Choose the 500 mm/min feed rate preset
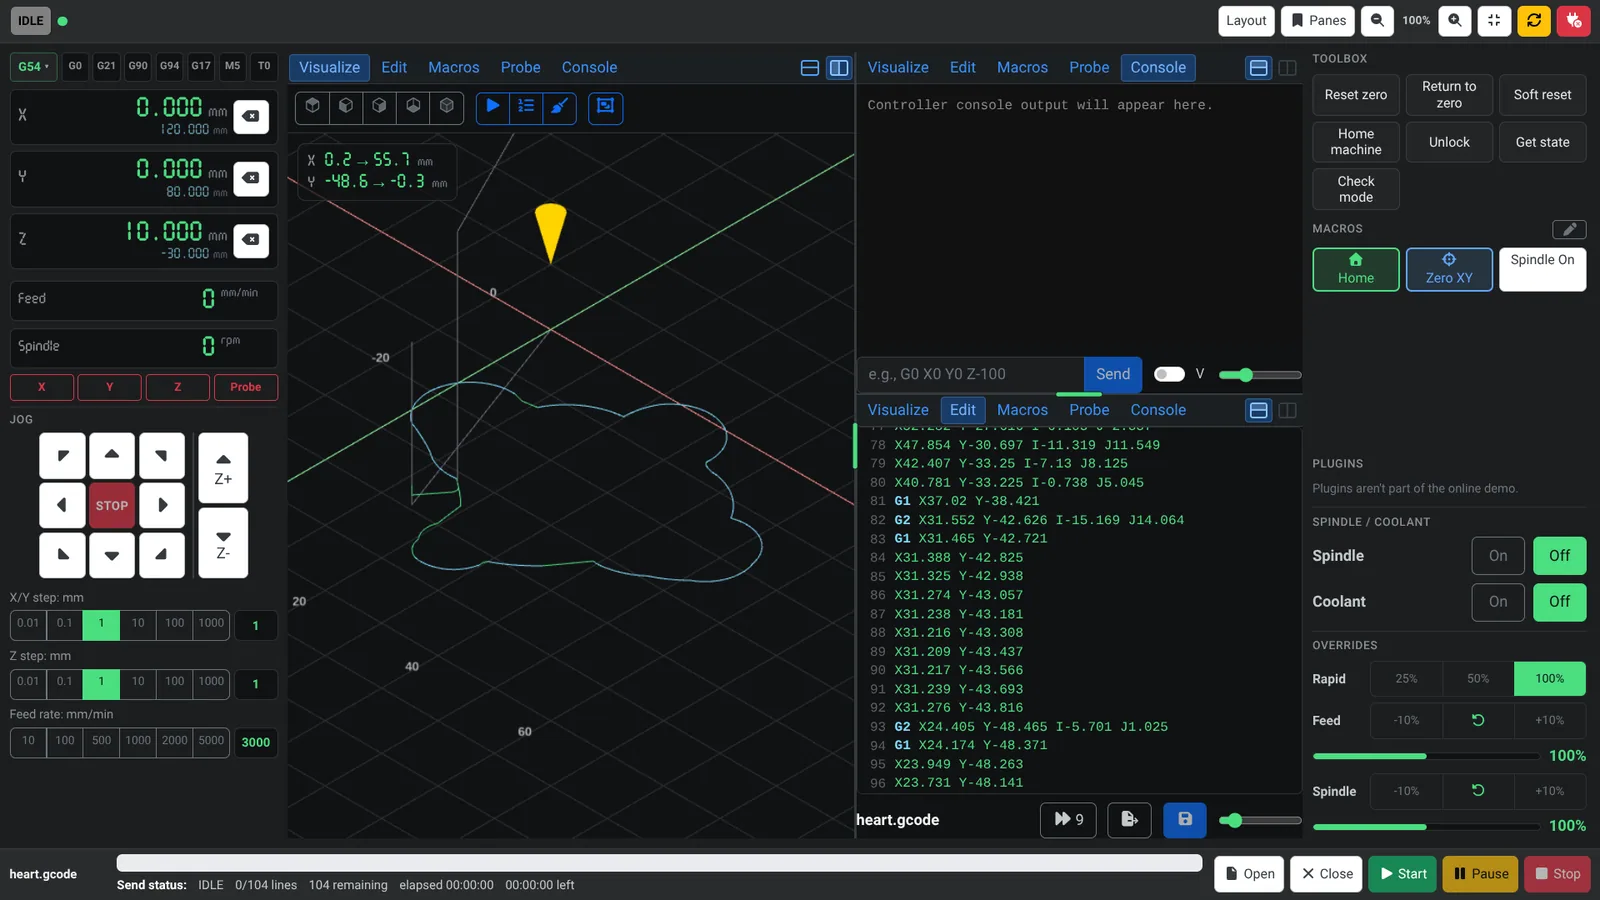 pyautogui.click(x=101, y=741)
